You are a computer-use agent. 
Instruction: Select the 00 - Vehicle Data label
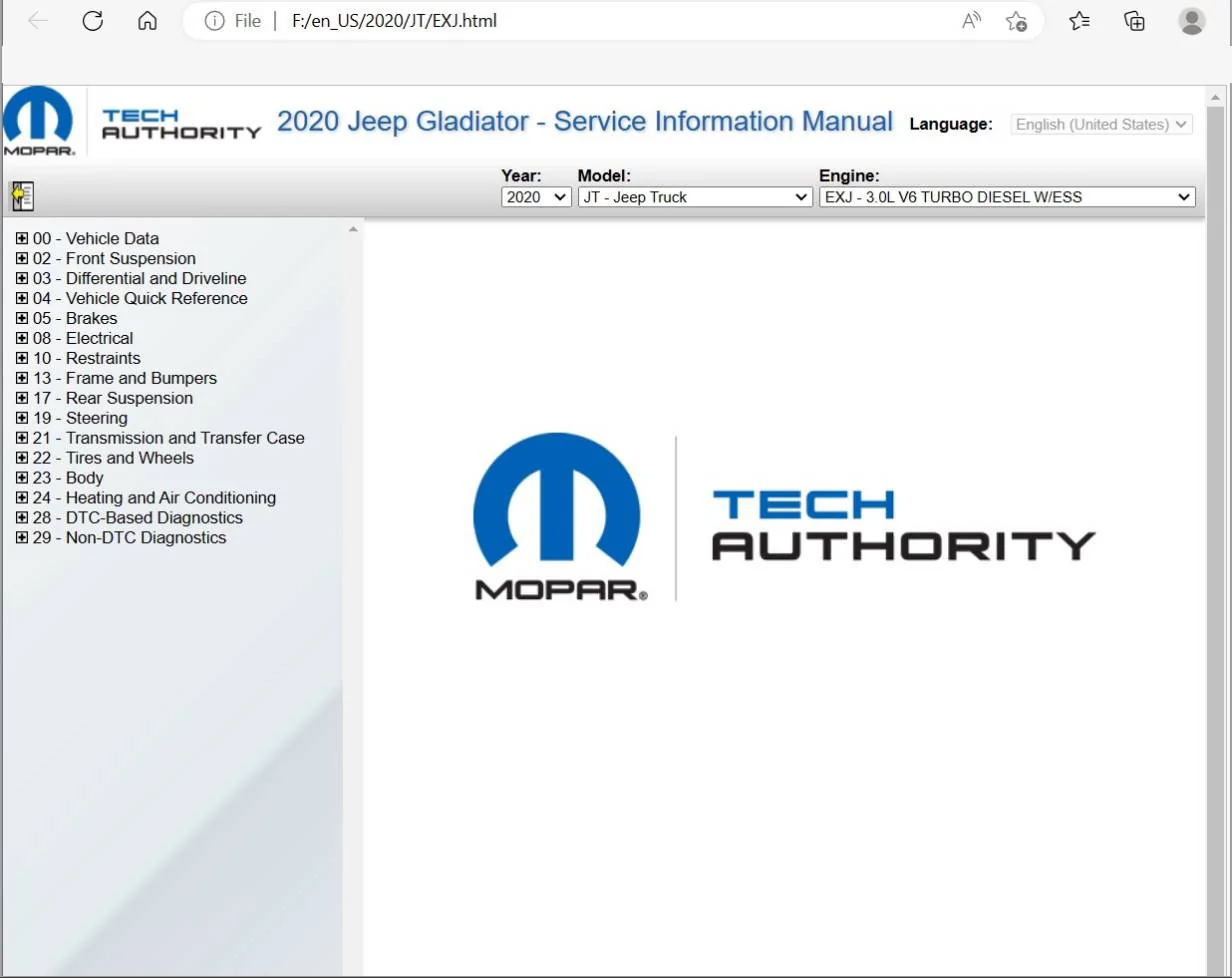pos(96,238)
